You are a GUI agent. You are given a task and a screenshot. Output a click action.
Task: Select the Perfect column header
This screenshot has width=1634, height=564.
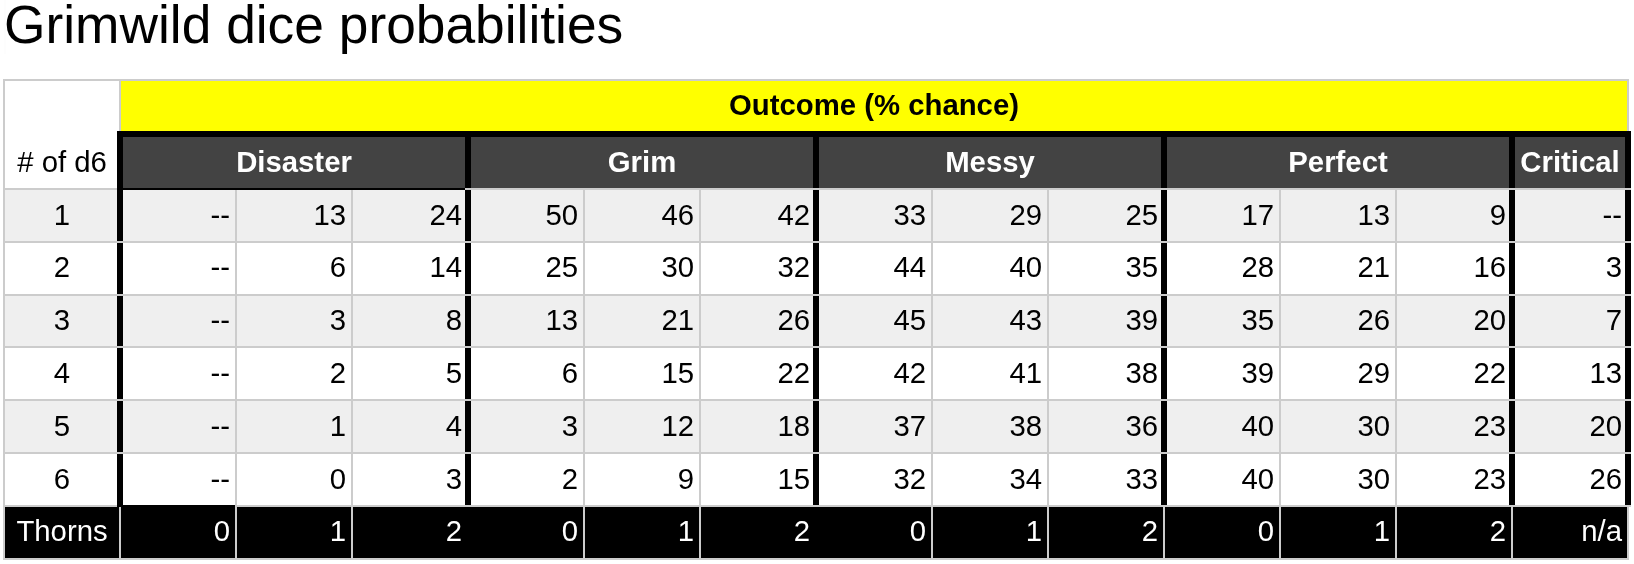[1337, 162]
